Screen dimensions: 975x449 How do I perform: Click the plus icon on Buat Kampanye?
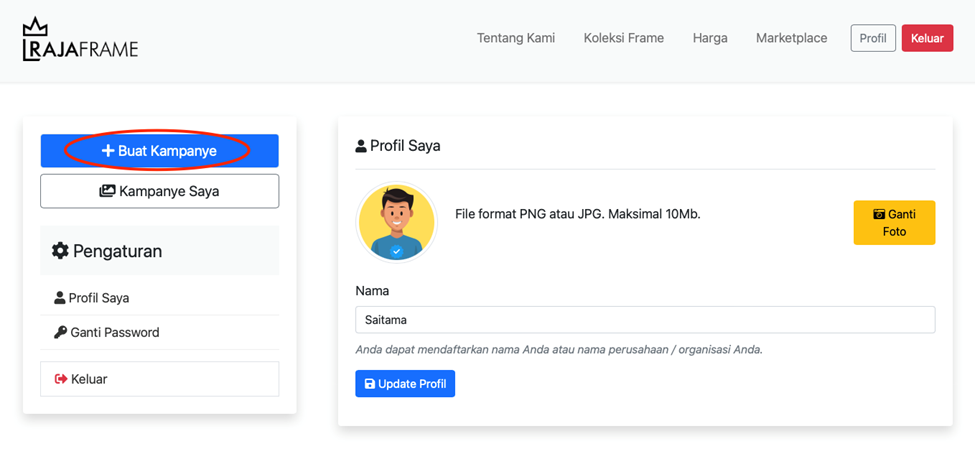(108, 151)
